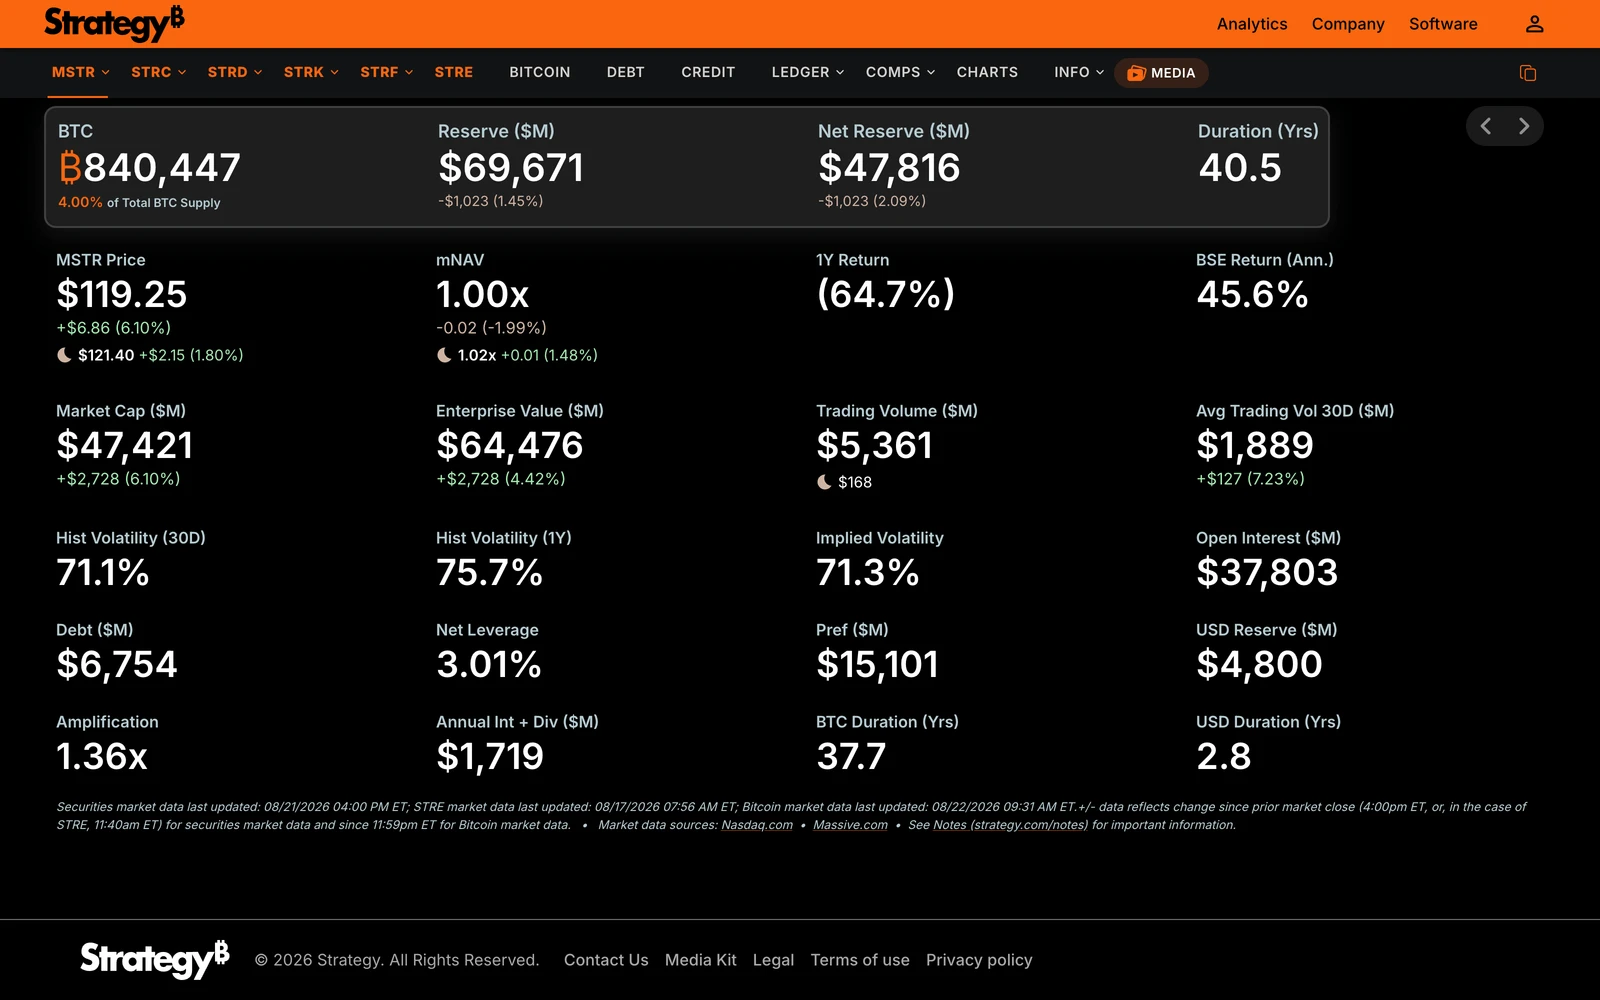Click the BSE Return value 45.6%

1252,295
